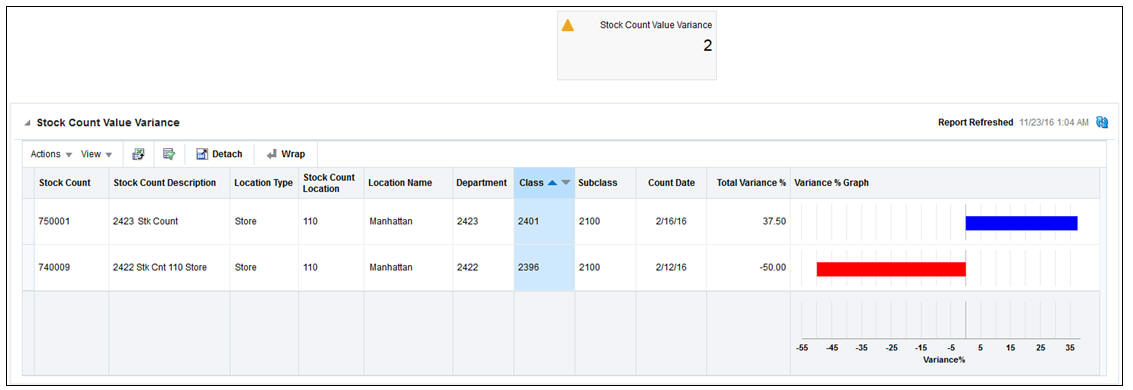The height and width of the screenshot is (390, 1133).
Task: Sort Class column ascending arrow
Action: (x=552, y=183)
